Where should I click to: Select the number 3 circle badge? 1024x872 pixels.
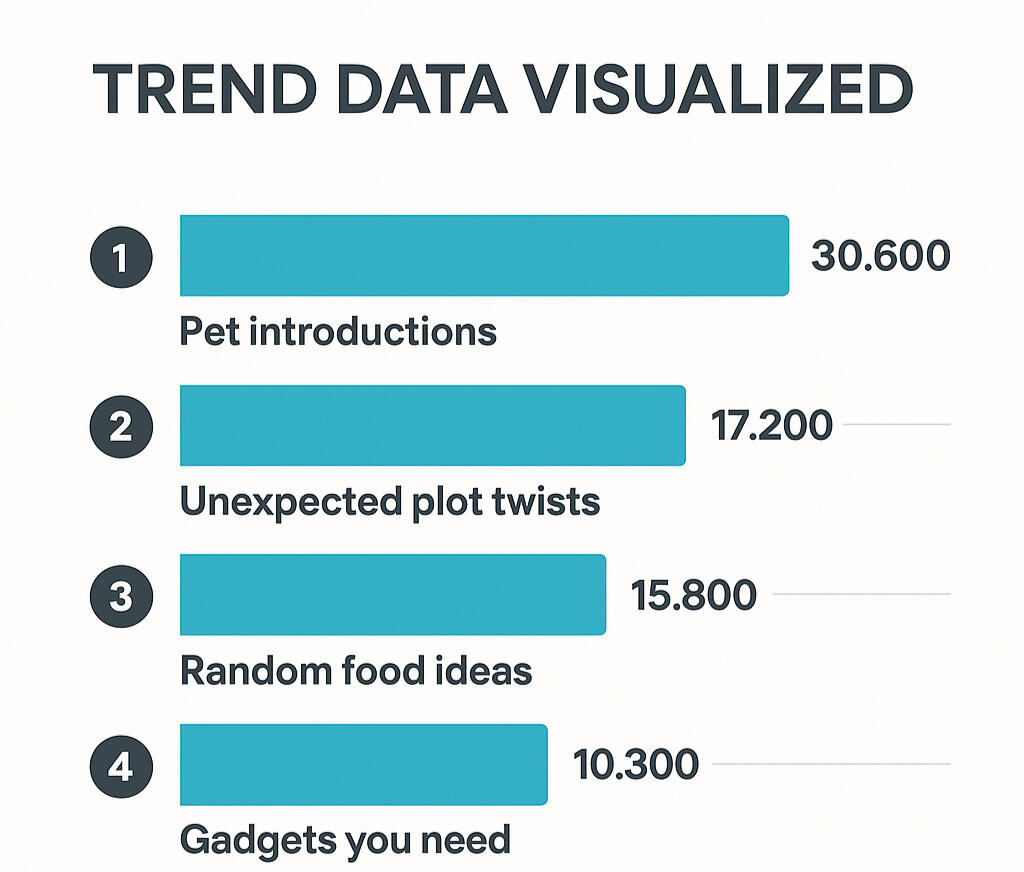pyautogui.click(x=121, y=597)
